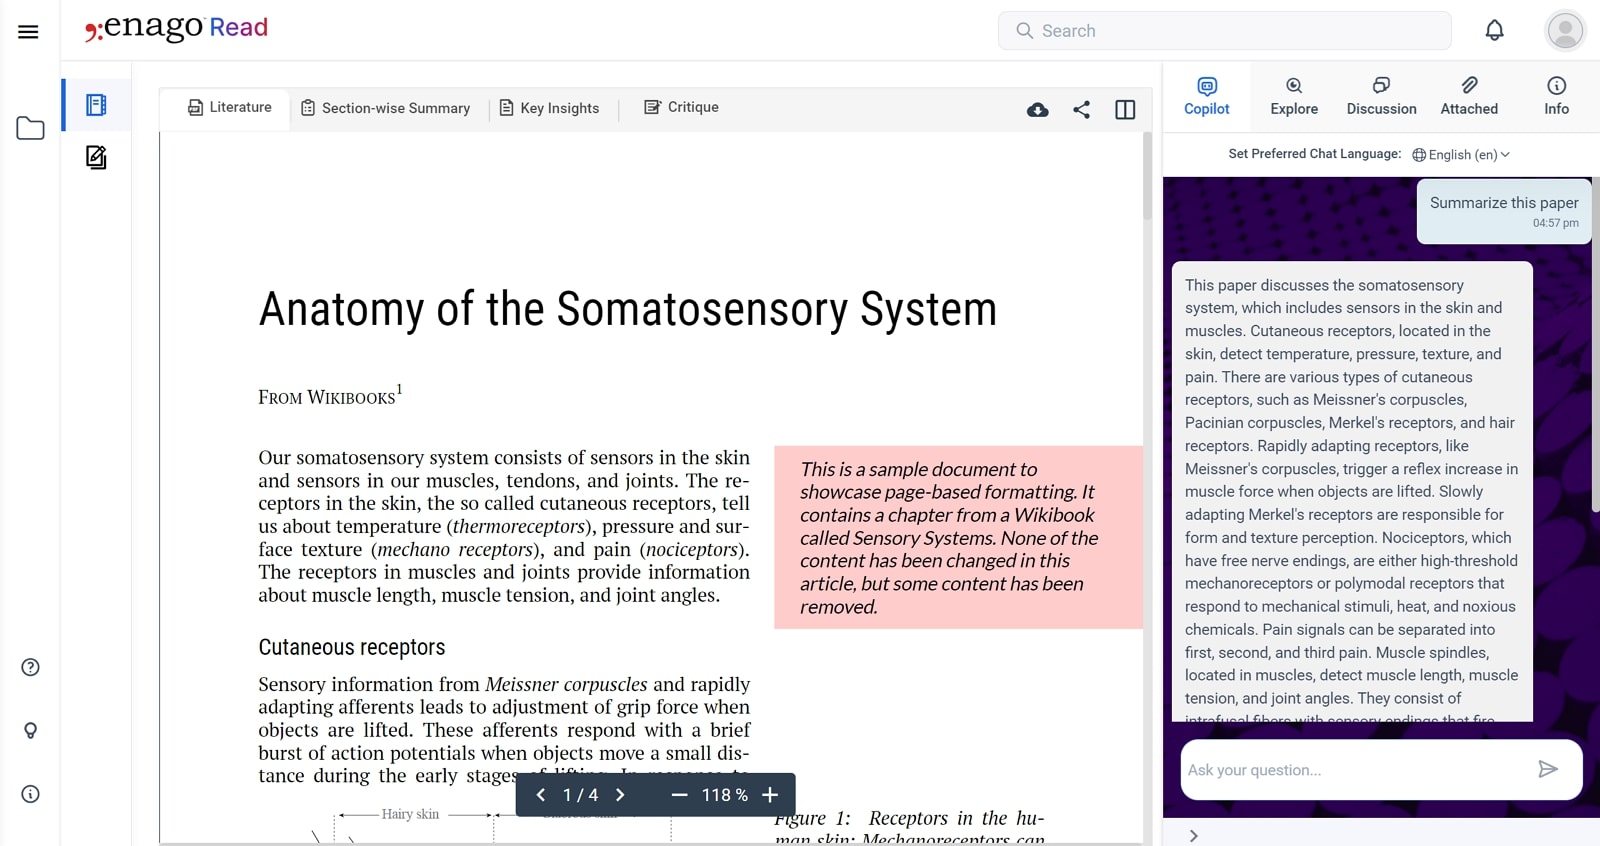Switch to the Literature tab
The width and height of the screenshot is (1600, 846).
[230, 107]
